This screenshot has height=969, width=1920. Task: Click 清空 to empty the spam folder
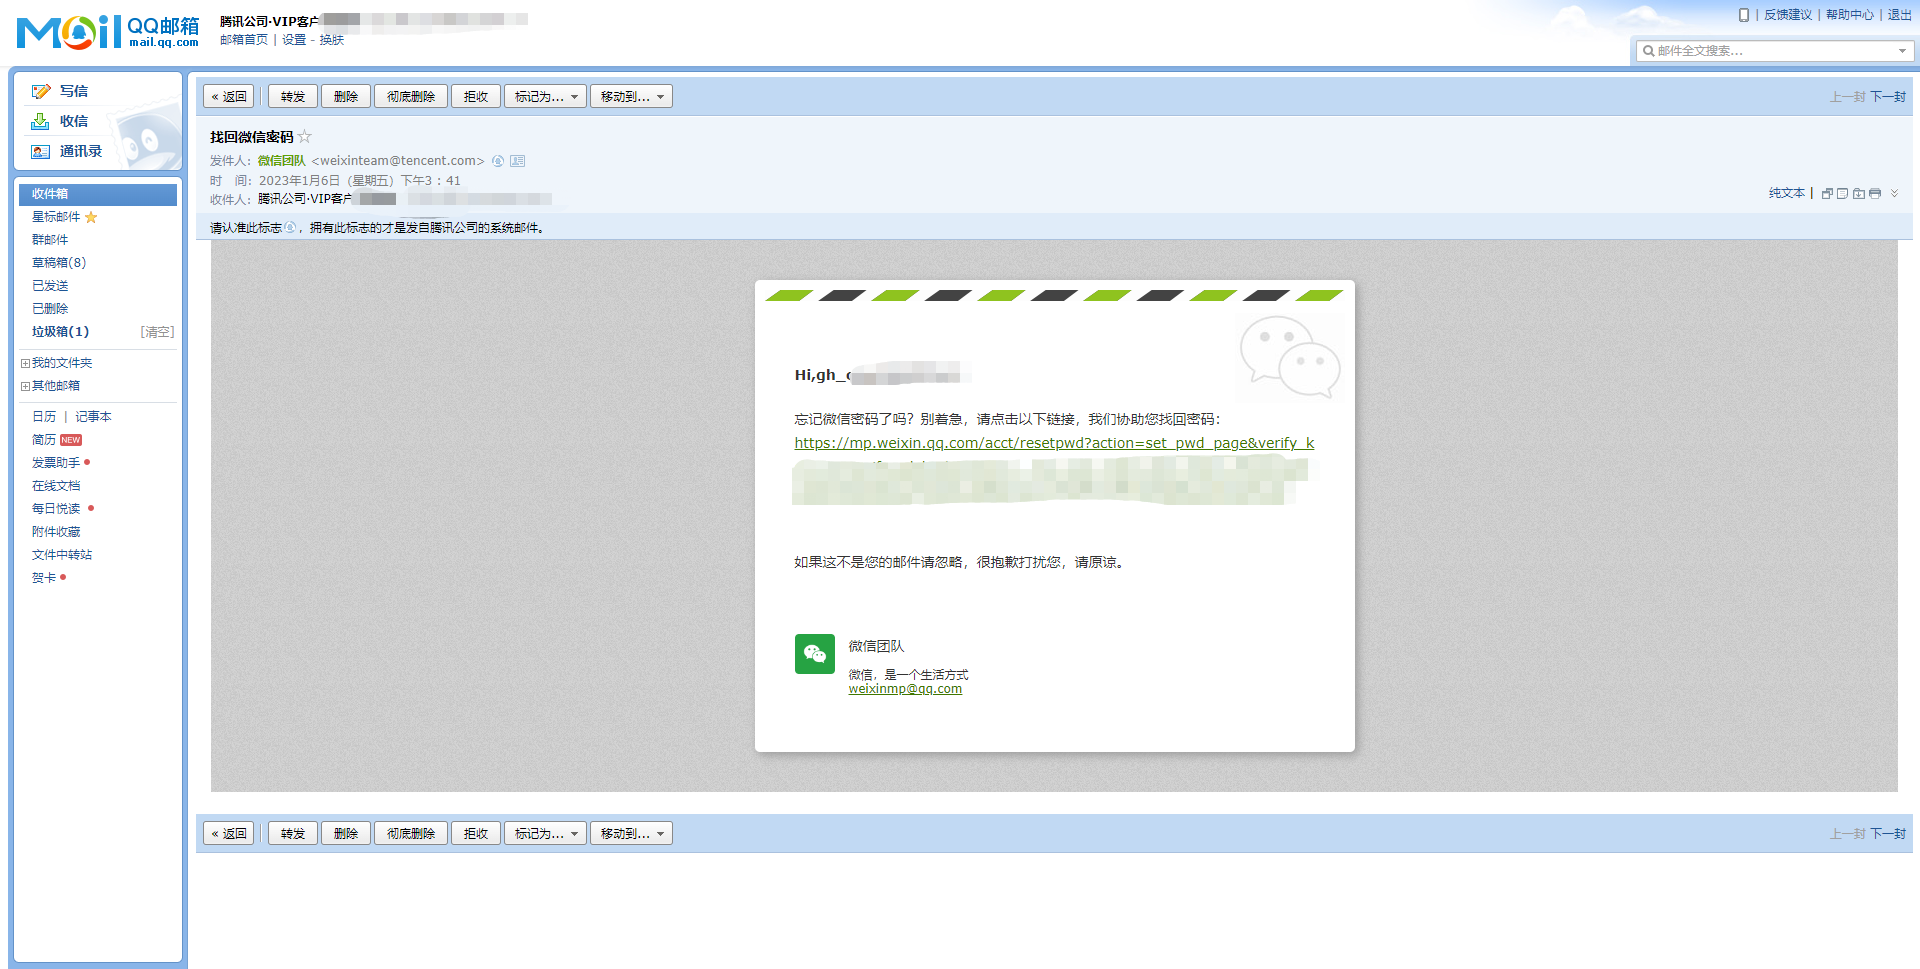click(157, 332)
